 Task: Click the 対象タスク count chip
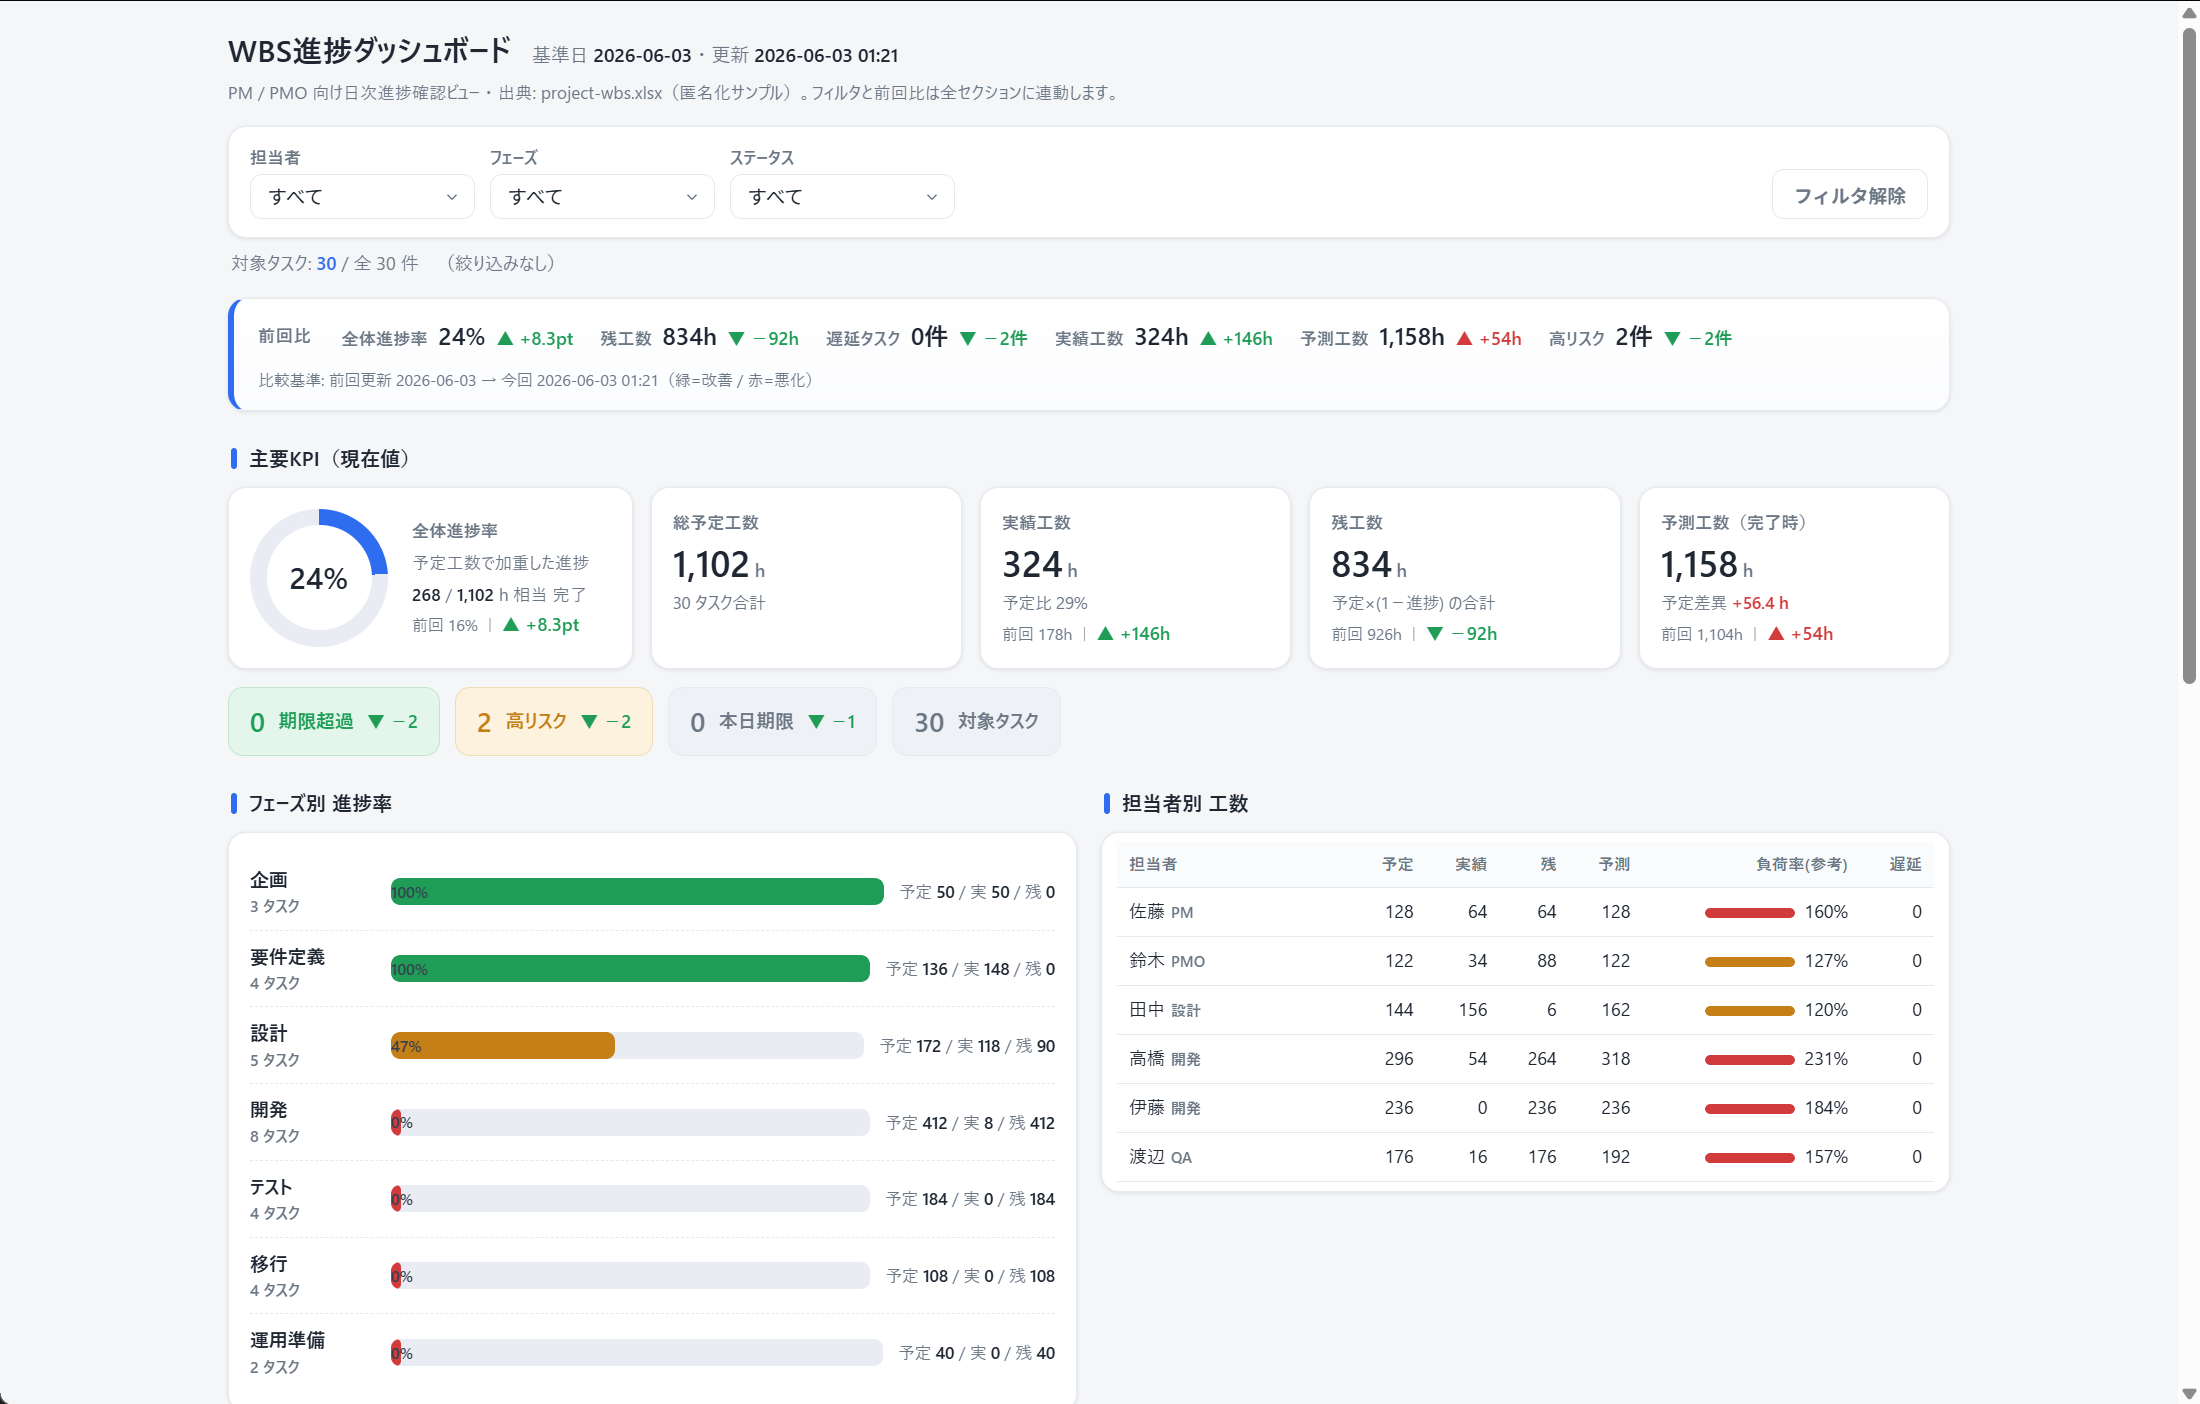pyautogui.click(x=975, y=722)
